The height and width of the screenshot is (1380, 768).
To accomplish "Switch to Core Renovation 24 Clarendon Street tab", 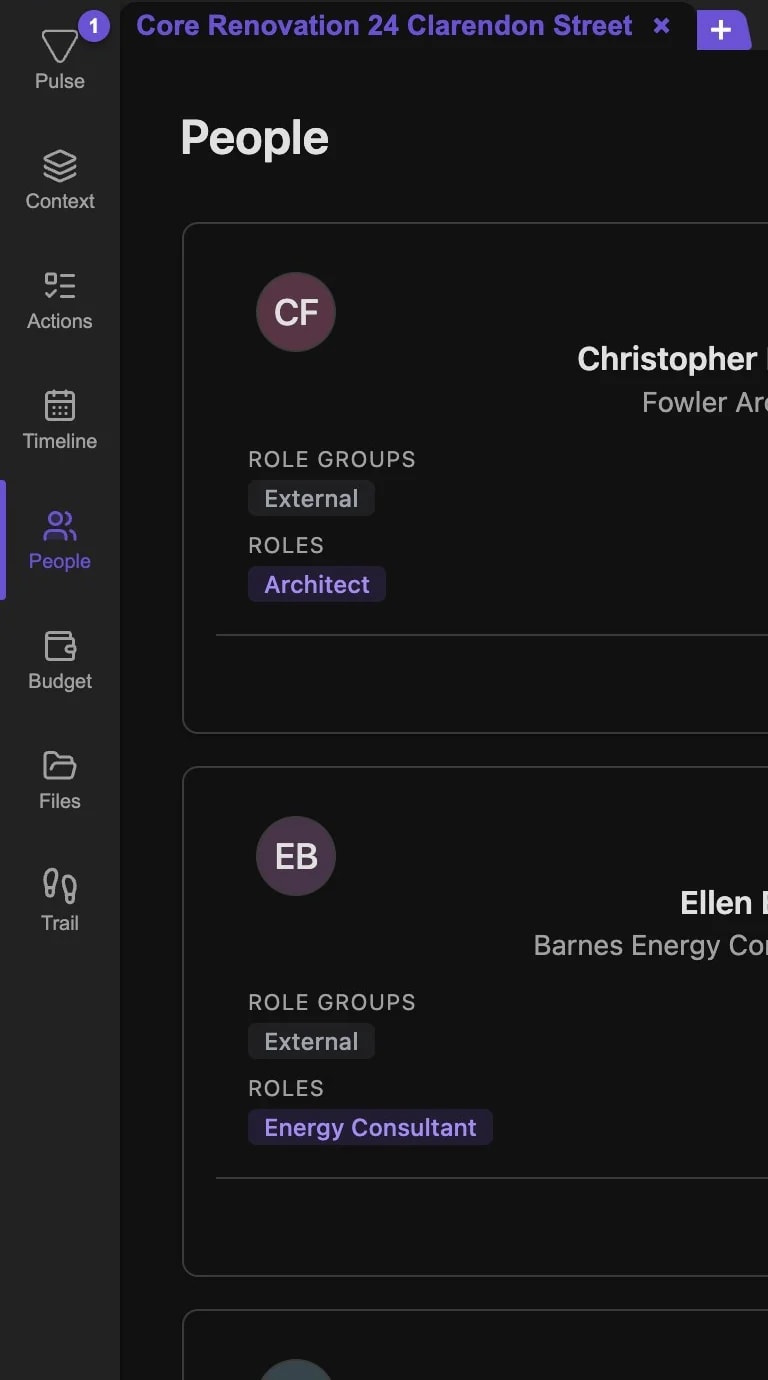I will 384,26.
